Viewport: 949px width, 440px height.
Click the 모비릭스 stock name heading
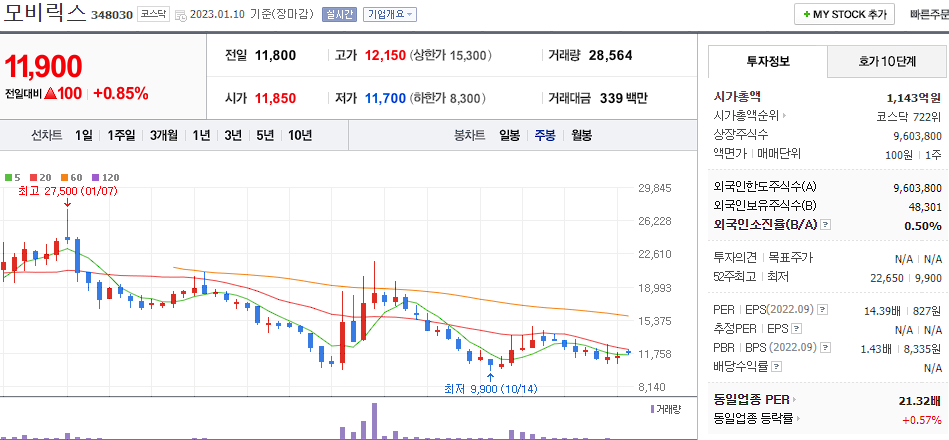click(x=45, y=15)
